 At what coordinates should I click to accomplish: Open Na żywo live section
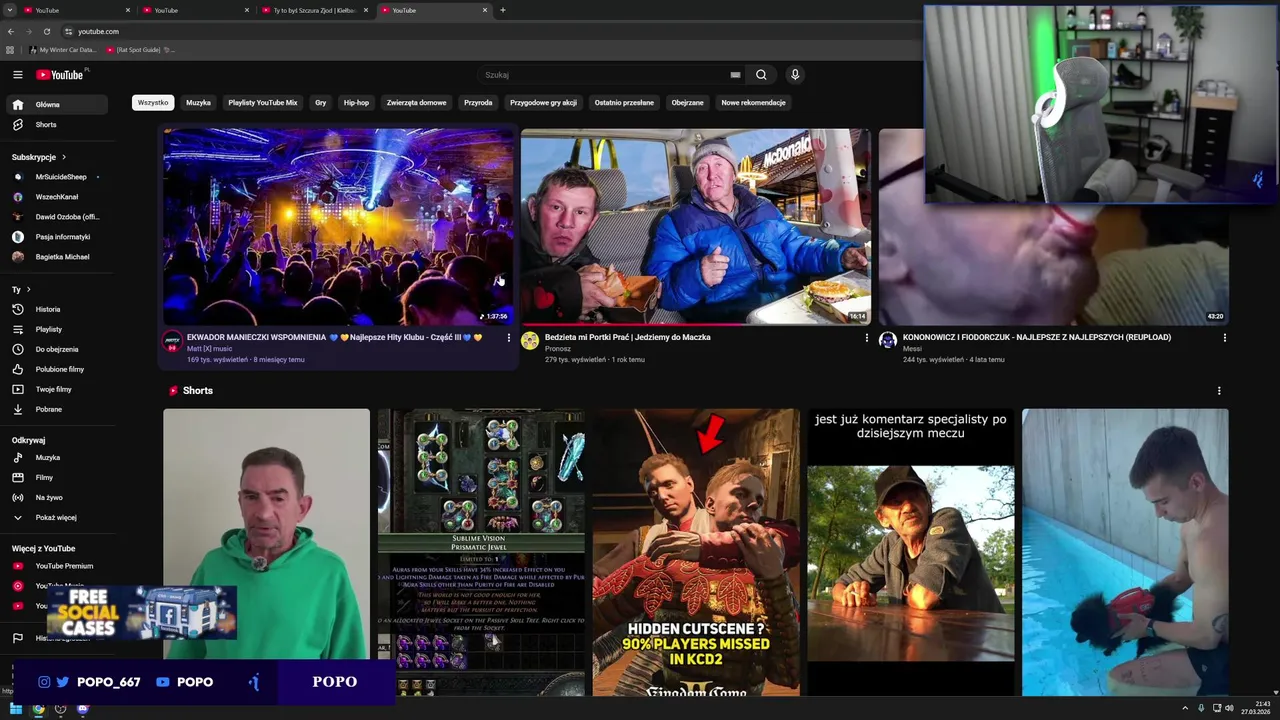59,498
